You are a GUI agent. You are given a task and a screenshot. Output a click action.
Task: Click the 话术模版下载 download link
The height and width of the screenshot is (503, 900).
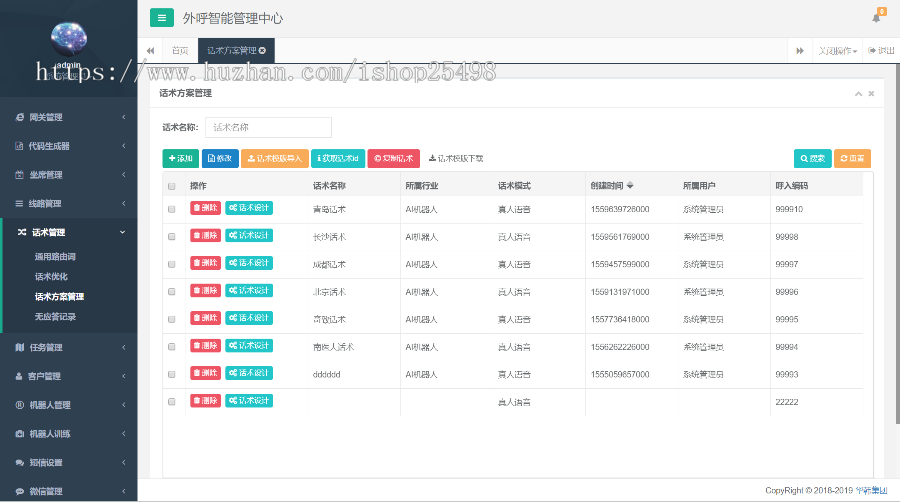point(456,158)
